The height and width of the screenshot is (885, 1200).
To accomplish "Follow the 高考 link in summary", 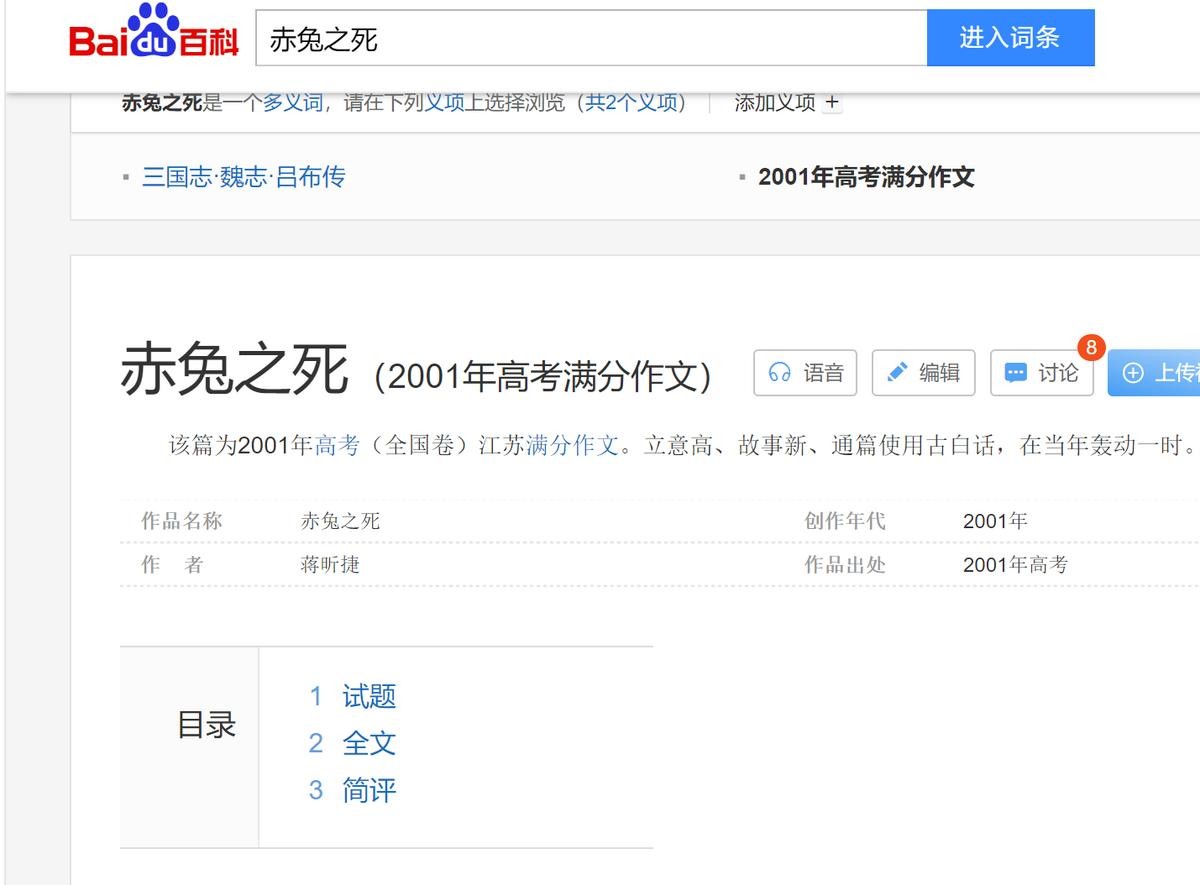I will 337,445.
